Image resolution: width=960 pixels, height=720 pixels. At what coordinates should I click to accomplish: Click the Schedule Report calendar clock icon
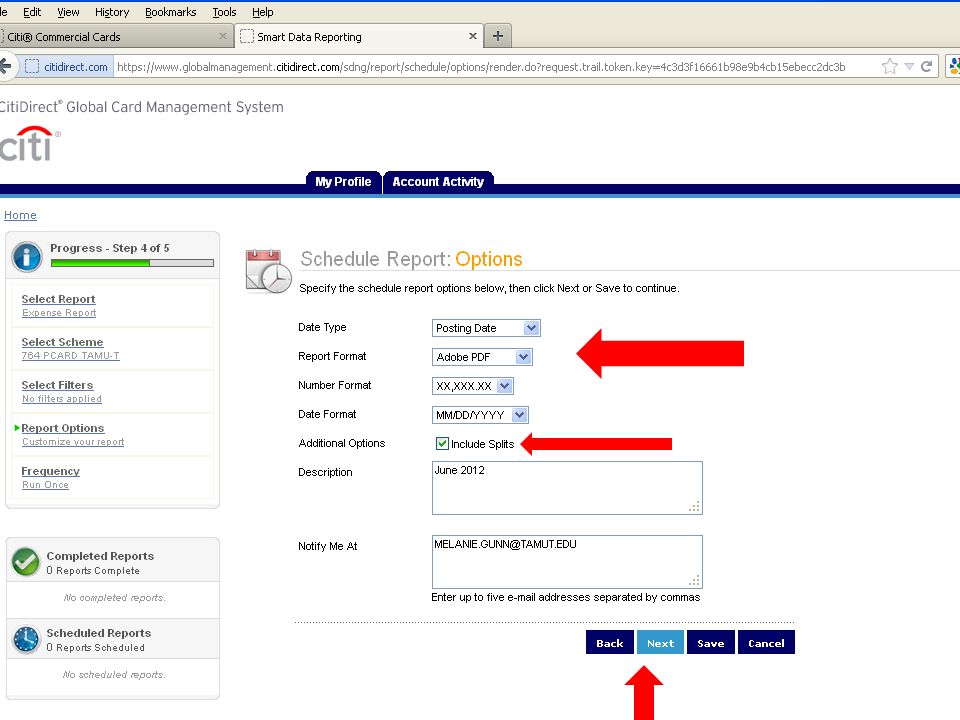pyautogui.click(x=268, y=271)
